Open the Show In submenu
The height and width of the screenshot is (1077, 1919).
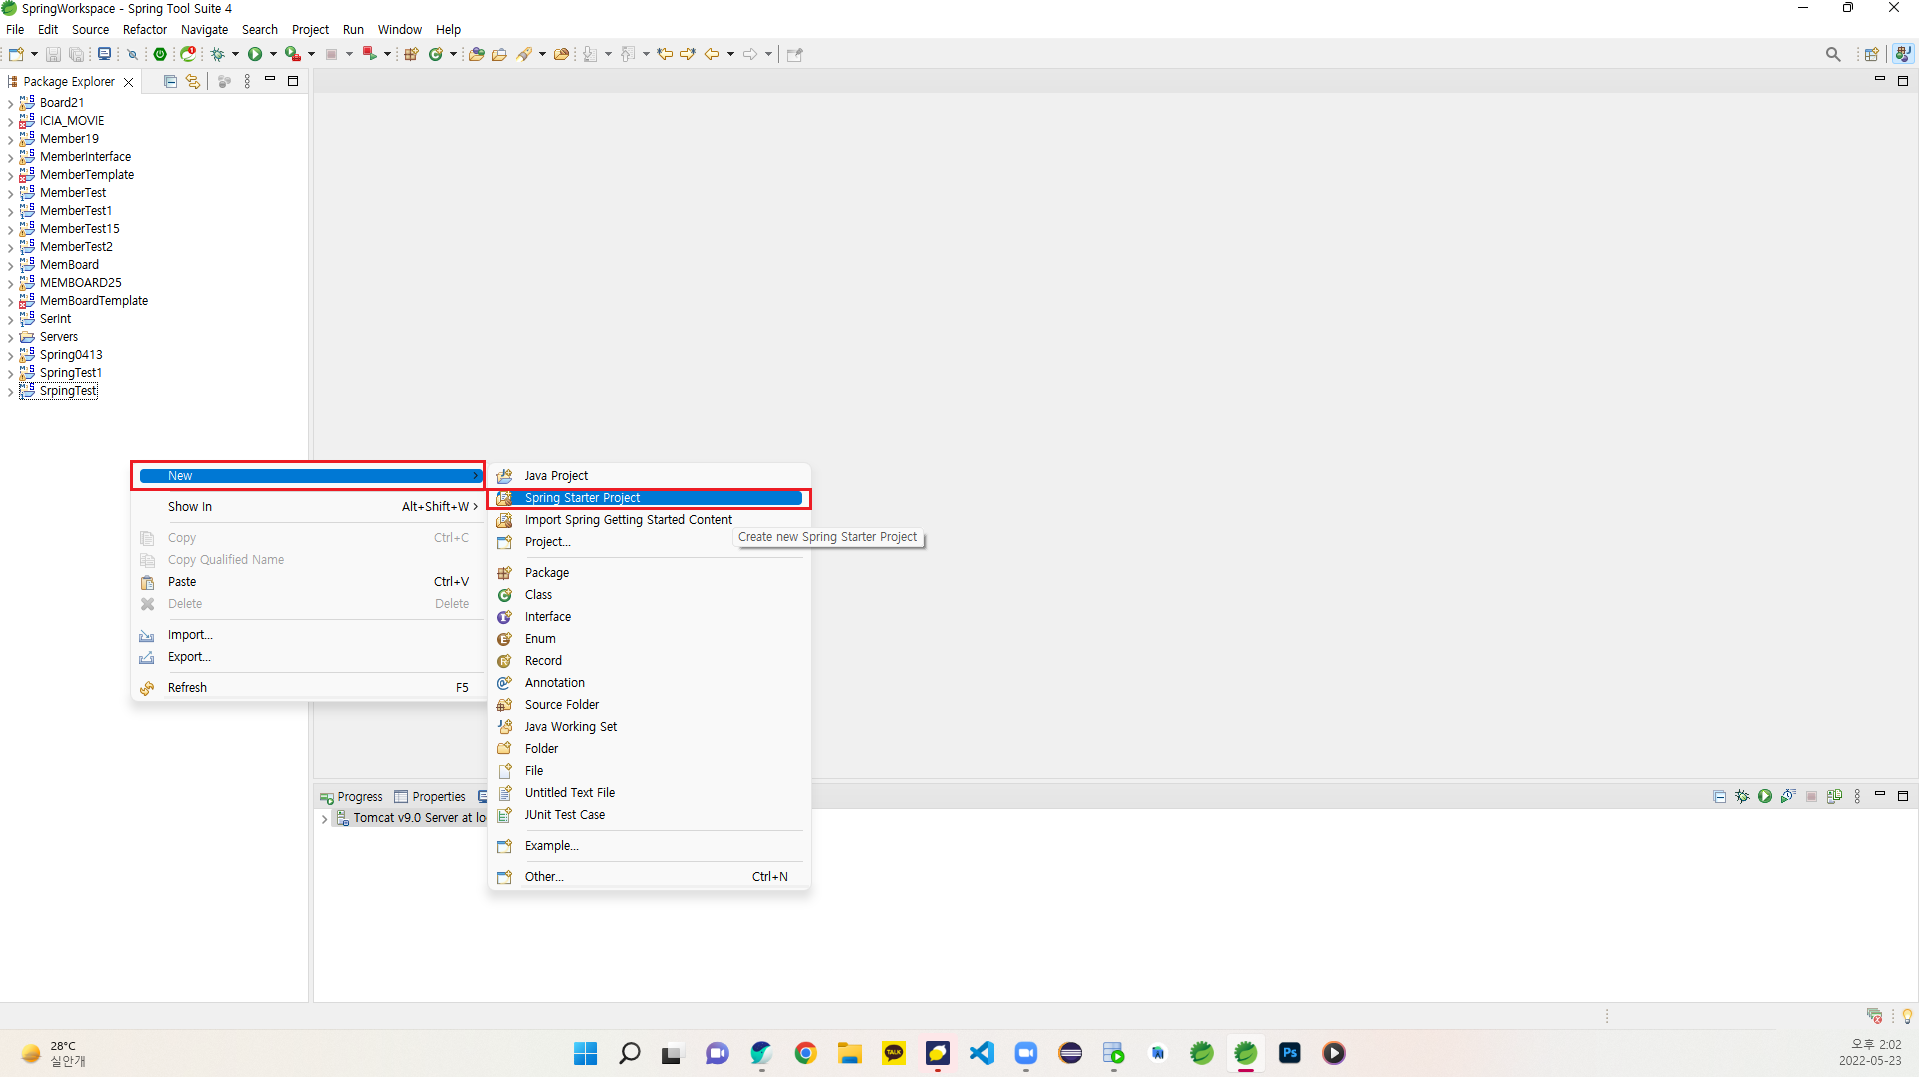coord(308,507)
